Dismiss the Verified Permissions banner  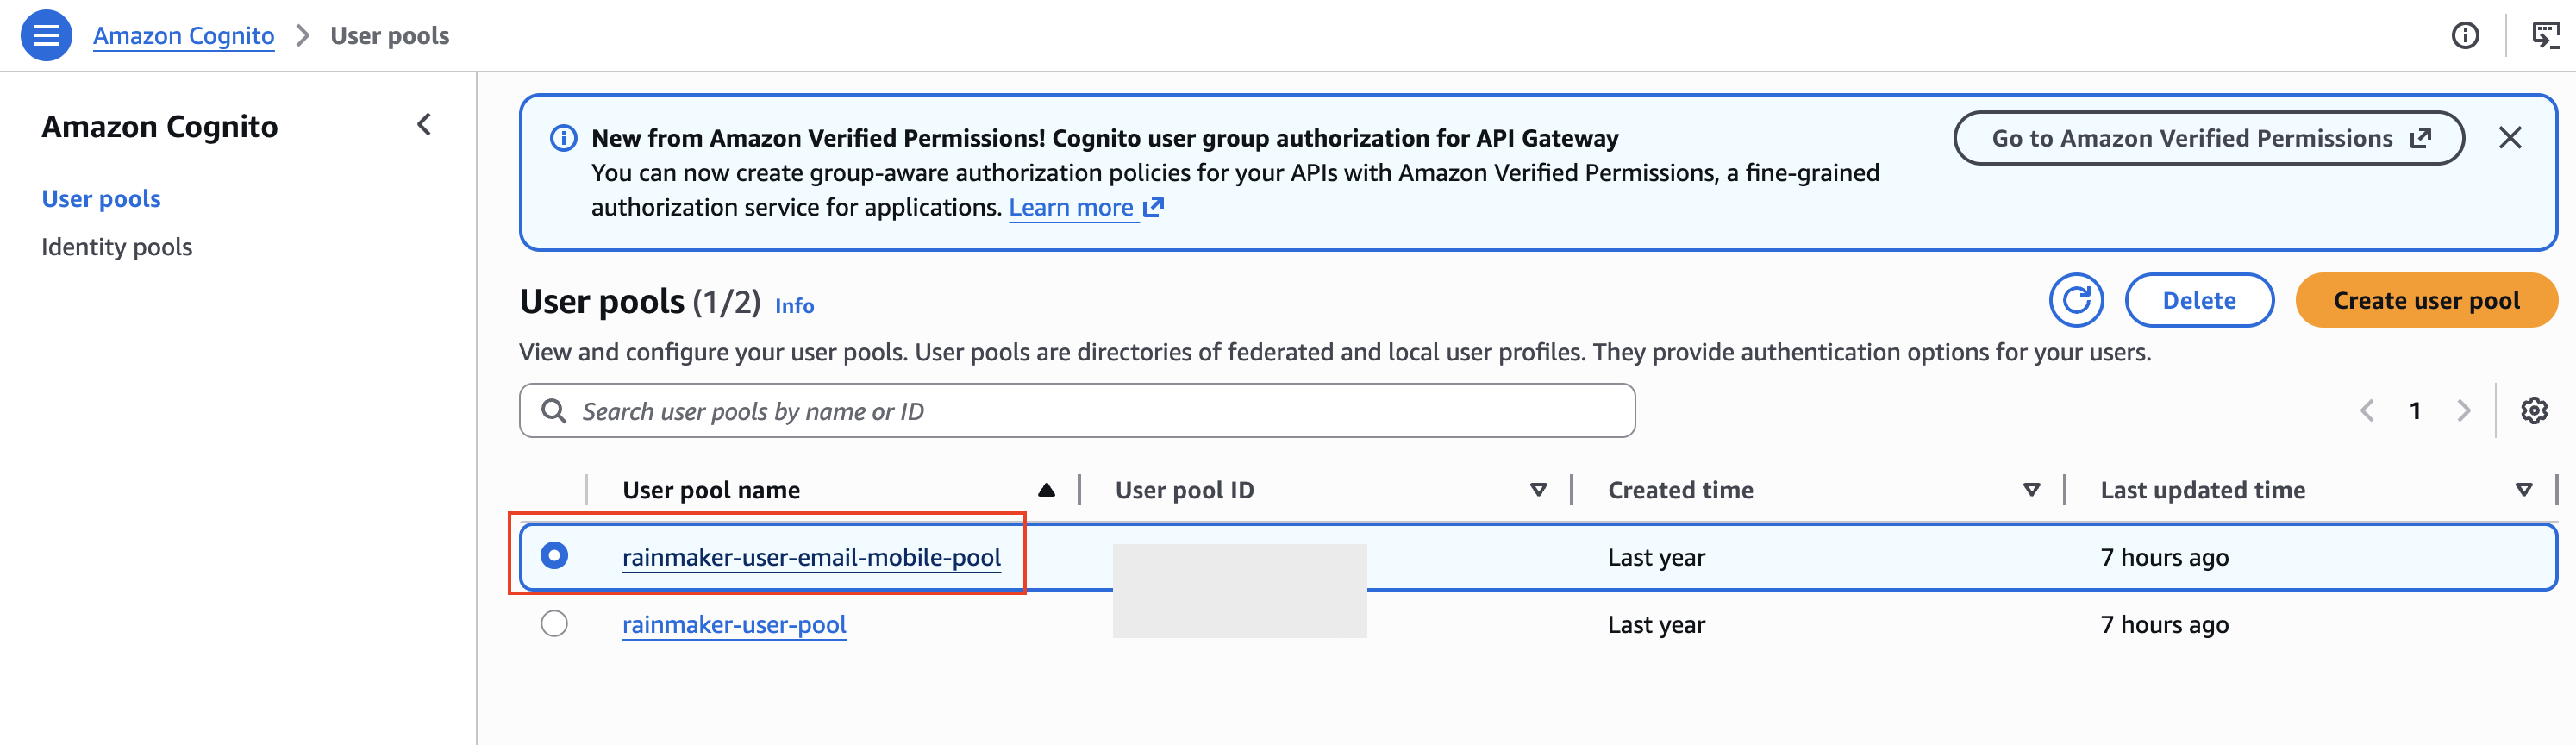(2510, 138)
